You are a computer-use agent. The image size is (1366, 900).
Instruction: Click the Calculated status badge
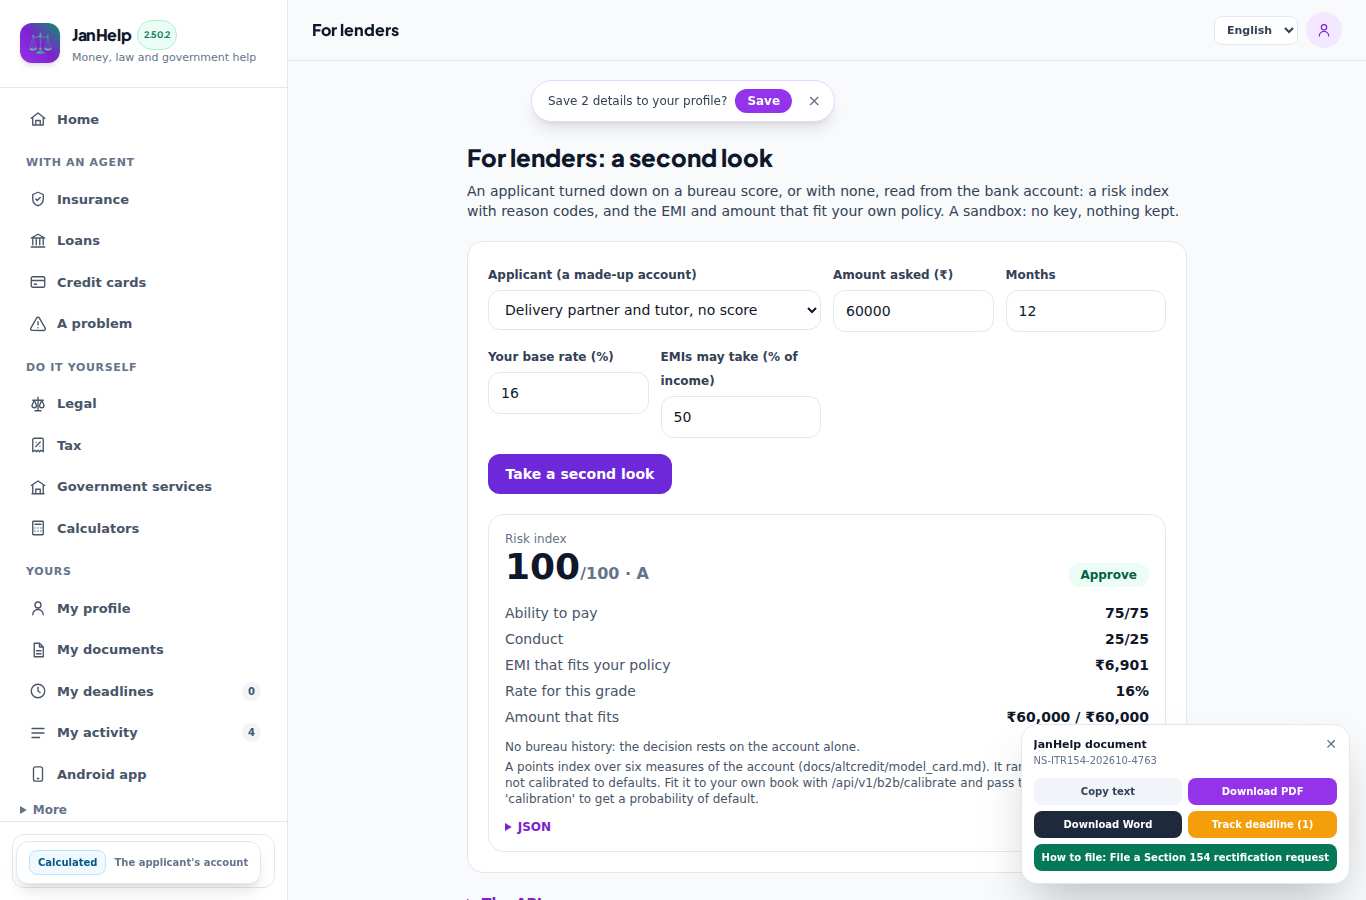tap(68, 862)
